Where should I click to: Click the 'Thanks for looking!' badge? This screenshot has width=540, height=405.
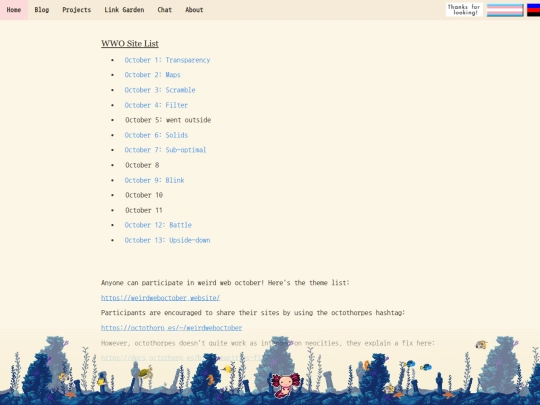(x=464, y=10)
